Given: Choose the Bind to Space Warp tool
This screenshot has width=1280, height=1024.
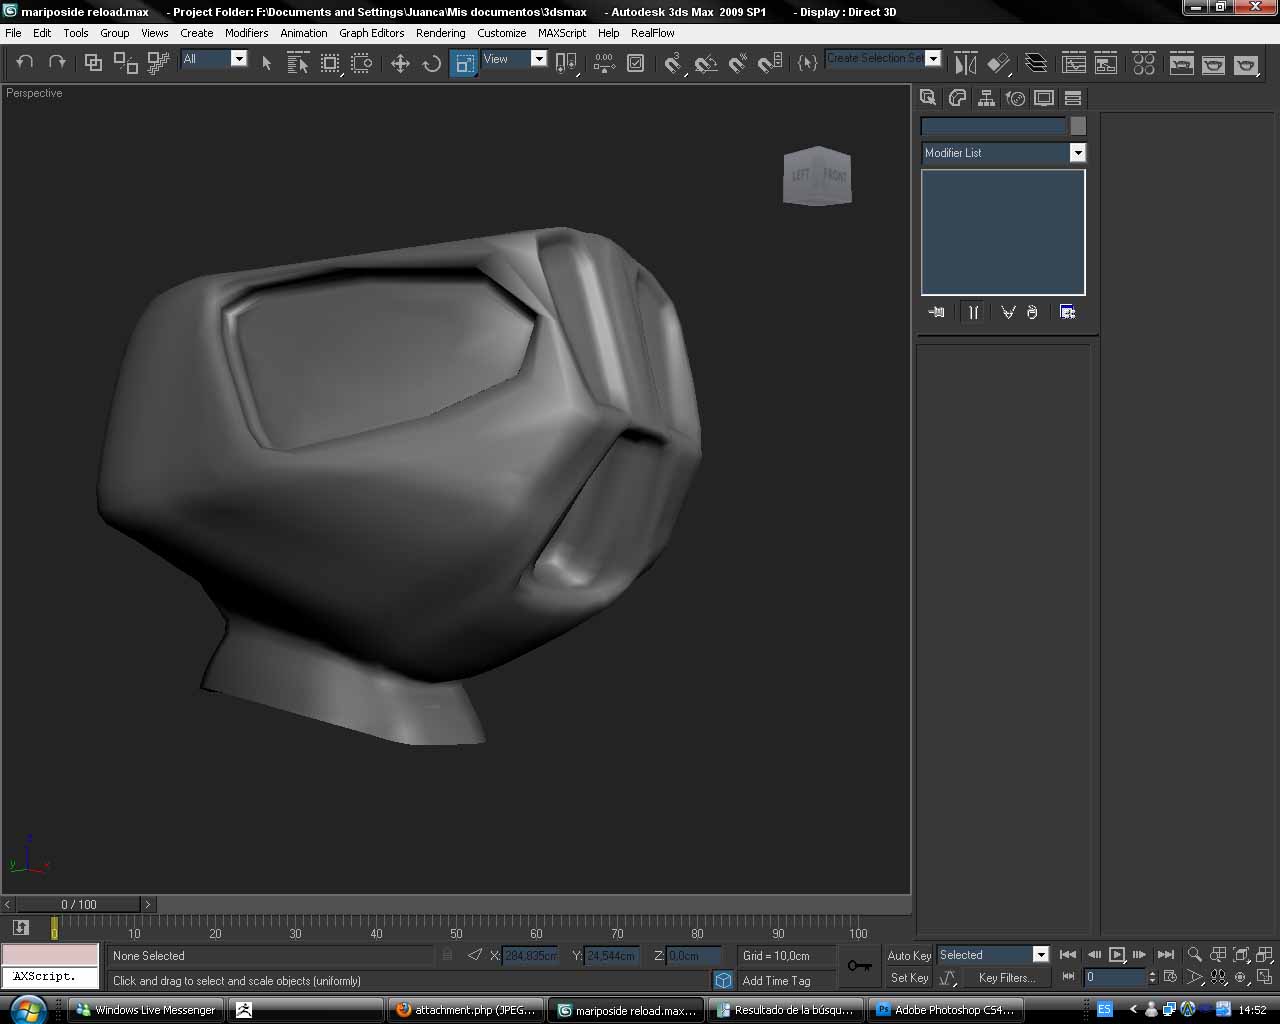Looking at the screenshot, I should tap(158, 62).
